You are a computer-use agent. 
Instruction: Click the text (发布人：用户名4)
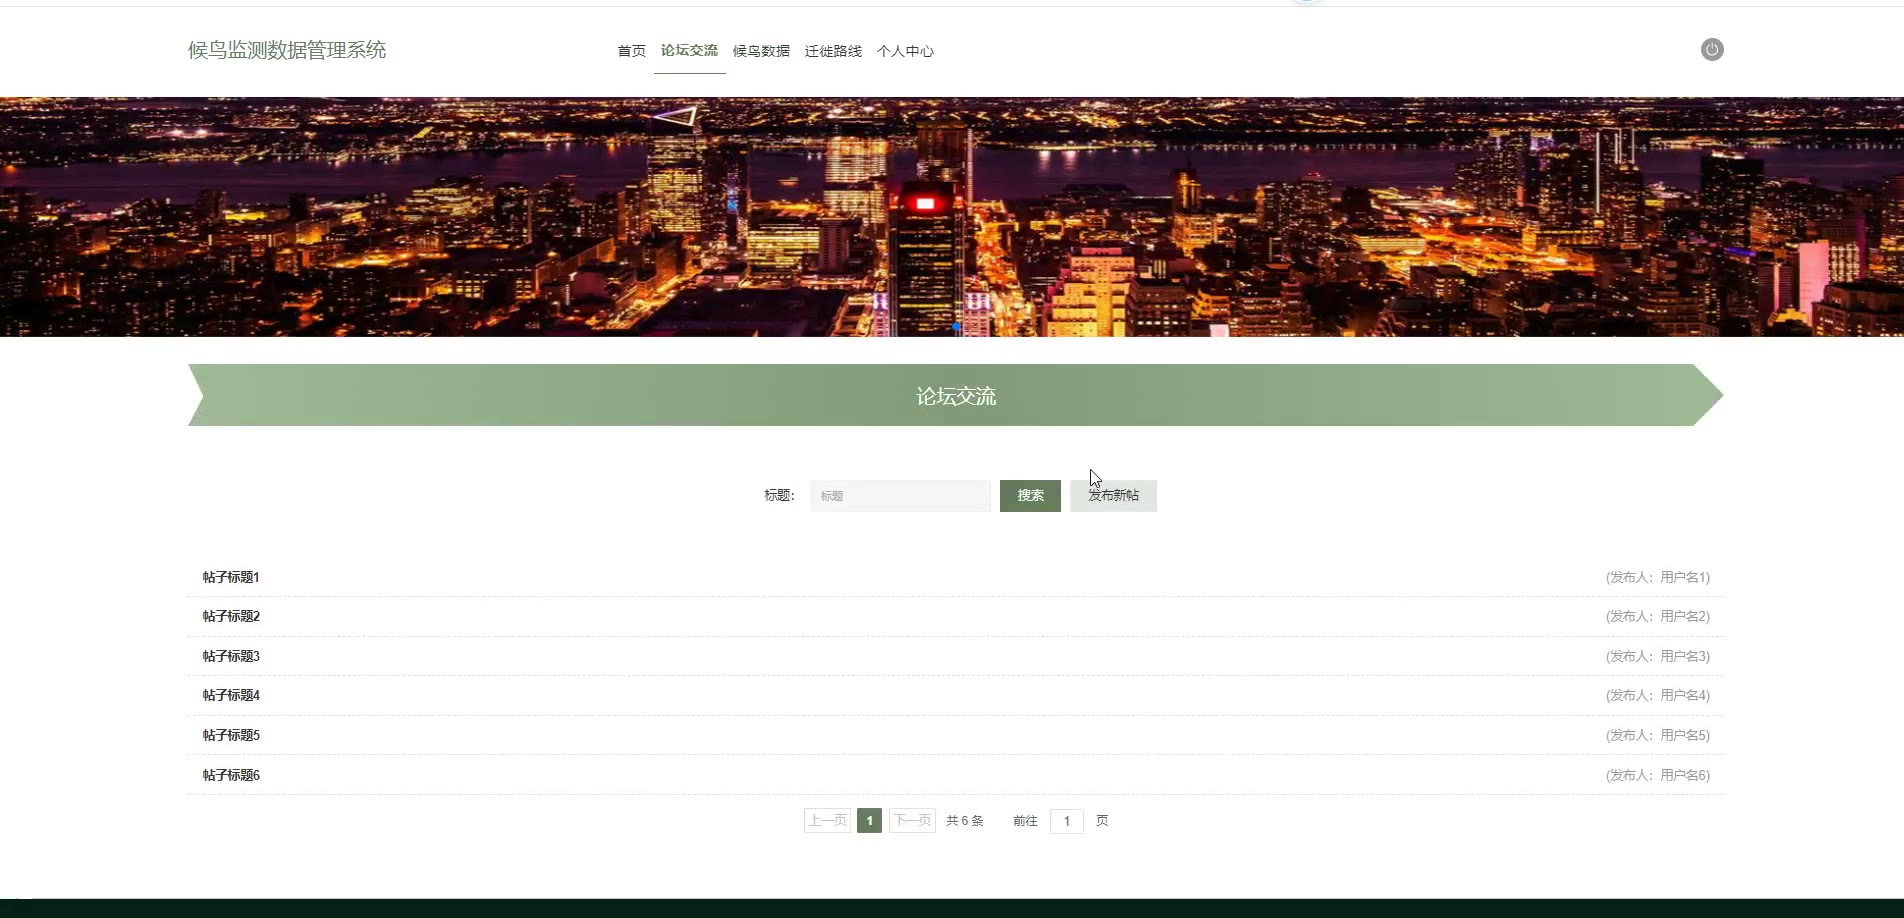point(1658,695)
